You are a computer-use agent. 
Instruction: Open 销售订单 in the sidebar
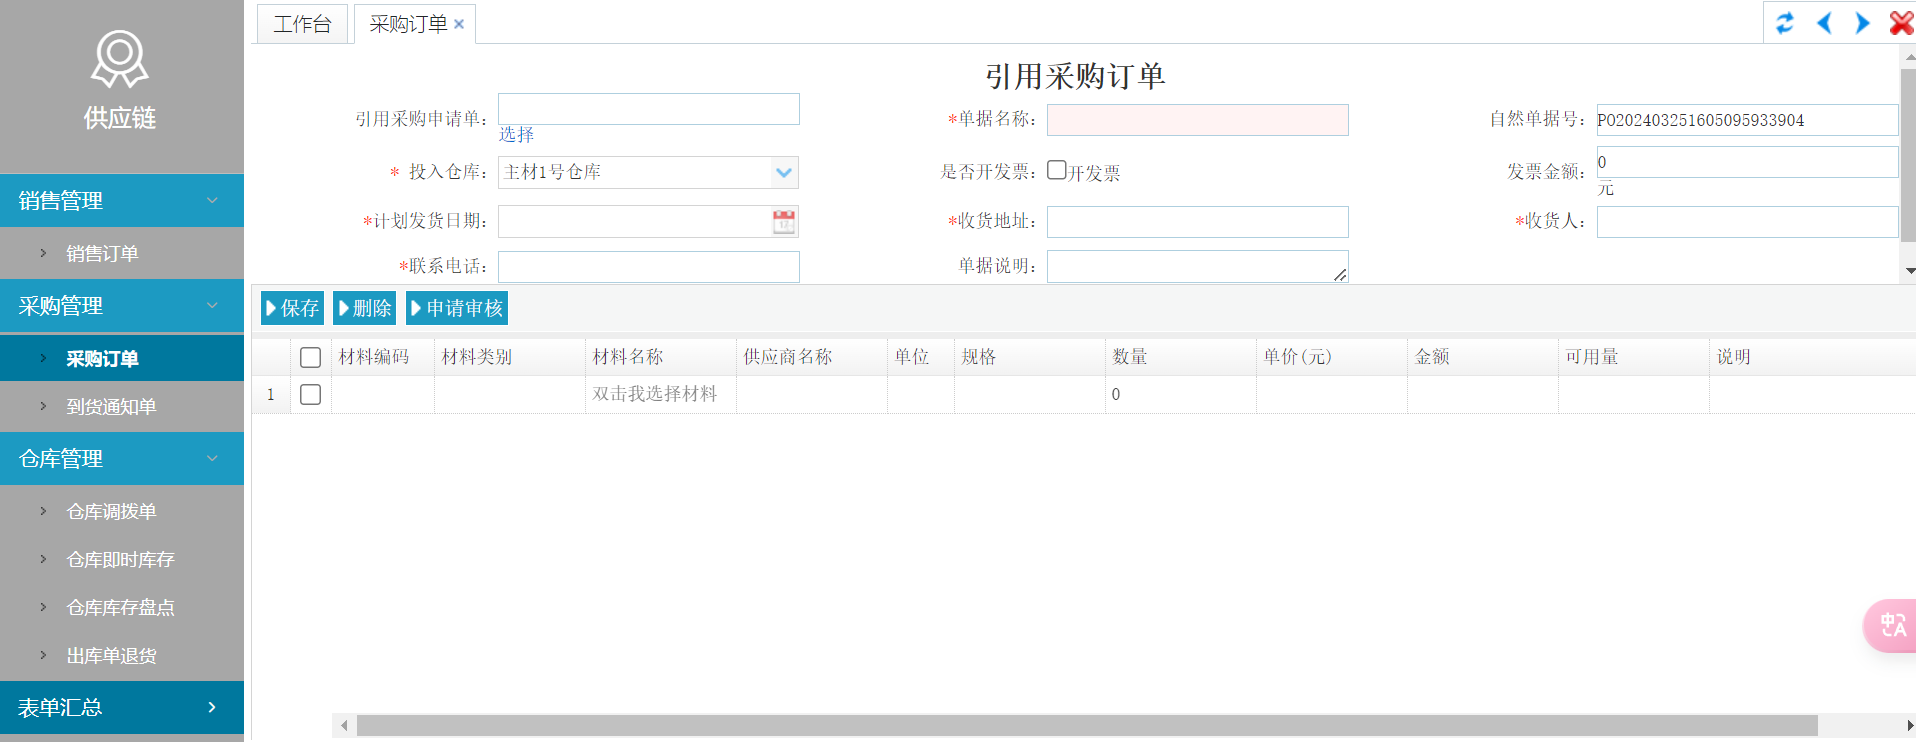(102, 254)
